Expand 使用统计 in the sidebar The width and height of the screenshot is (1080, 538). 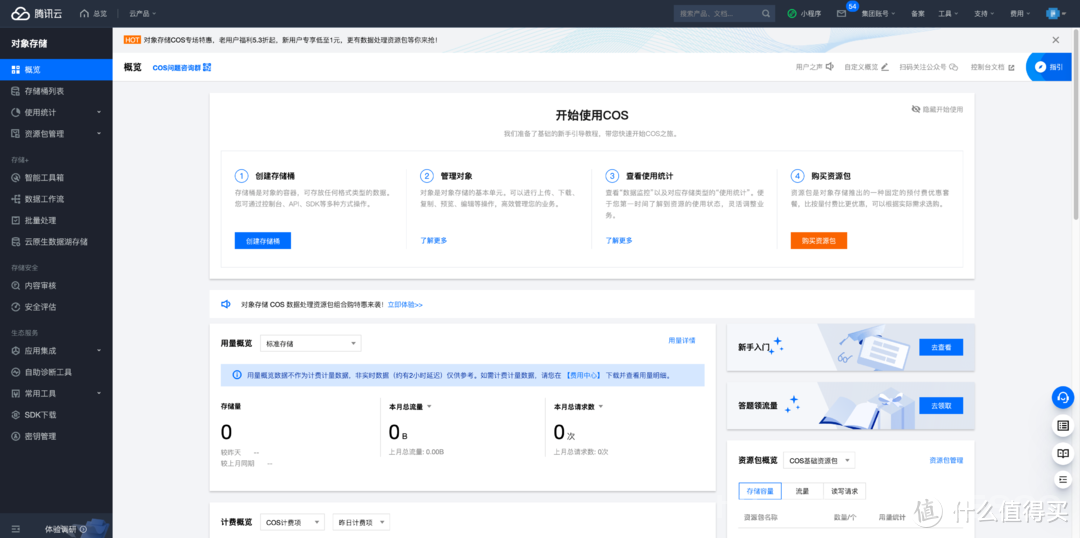pyautogui.click(x=56, y=112)
